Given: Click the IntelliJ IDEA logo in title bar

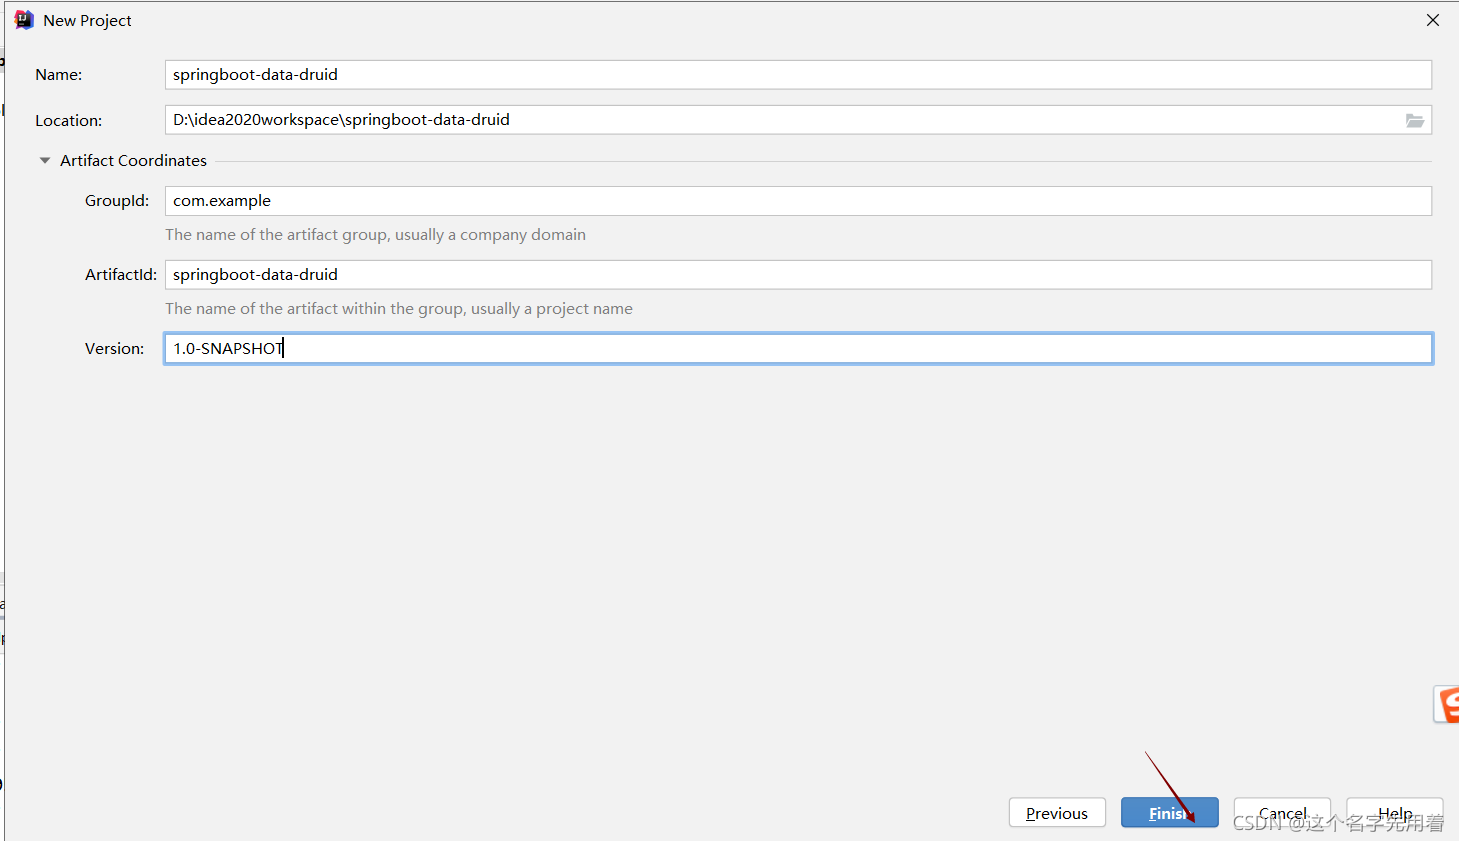Looking at the screenshot, I should [x=24, y=20].
